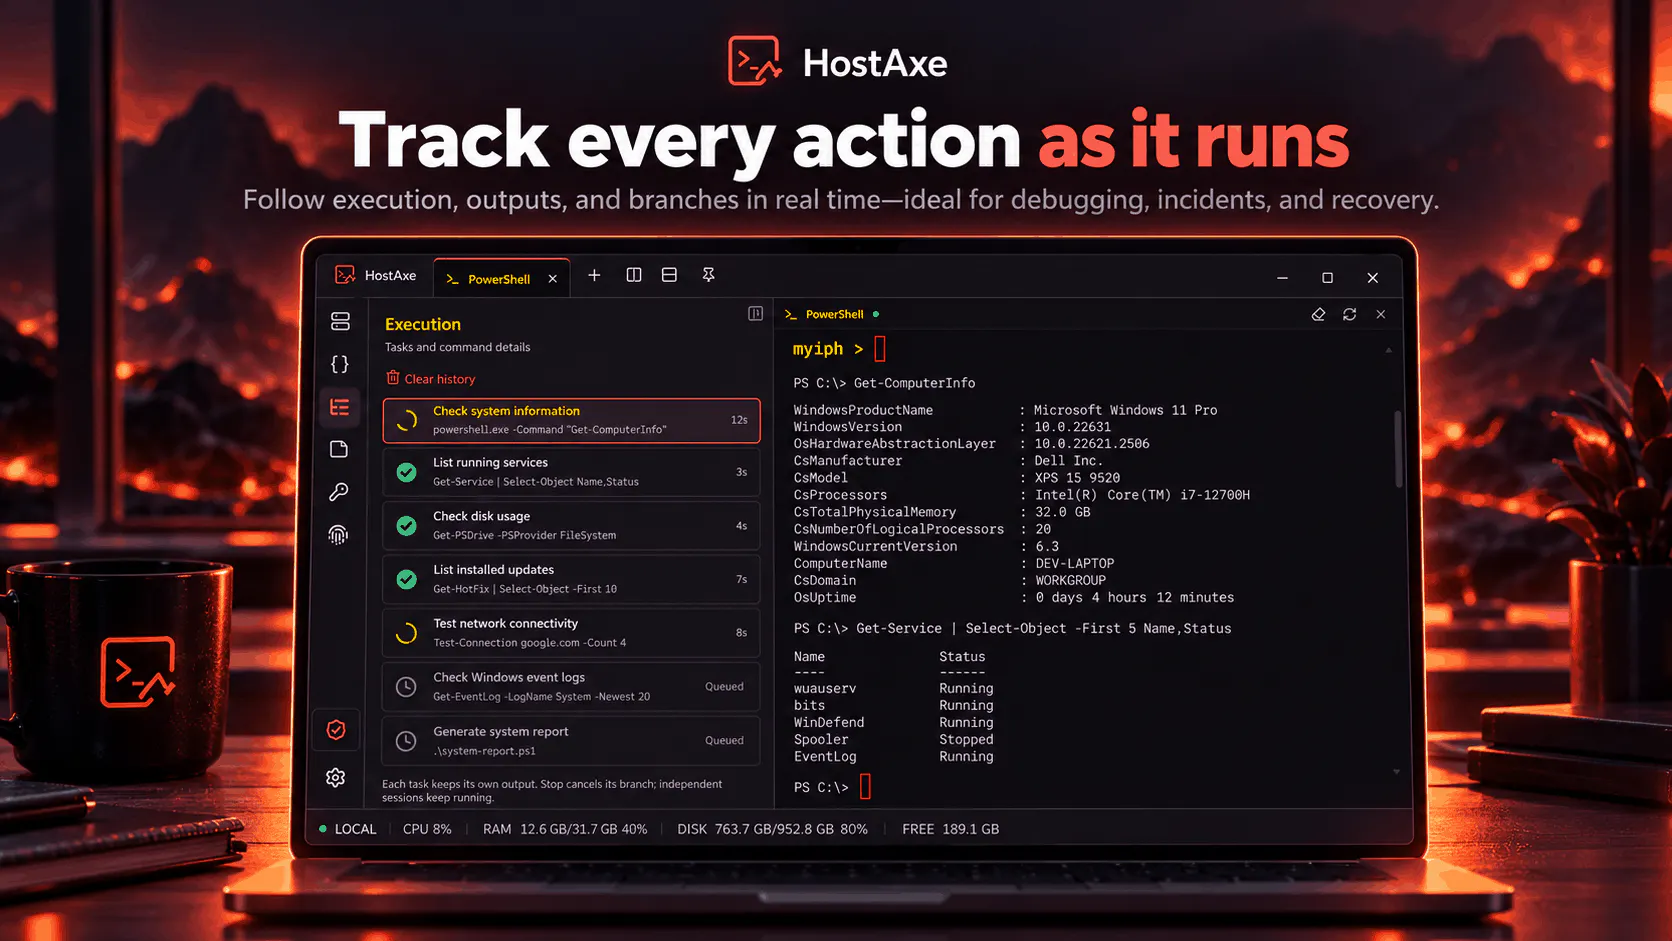The height and width of the screenshot is (941, 1672).
Task: Select Check disk usage task
Action: coord(571,526)
